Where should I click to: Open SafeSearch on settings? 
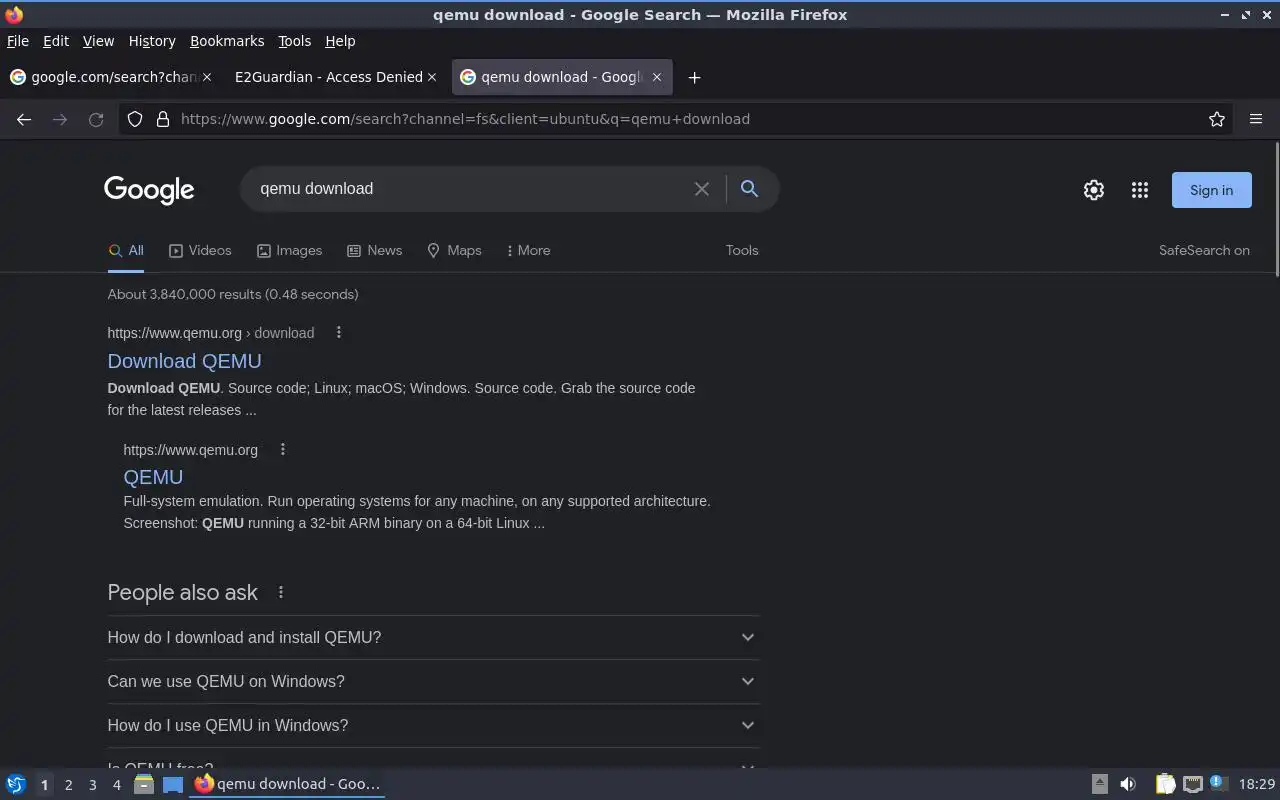(1204, 250)
